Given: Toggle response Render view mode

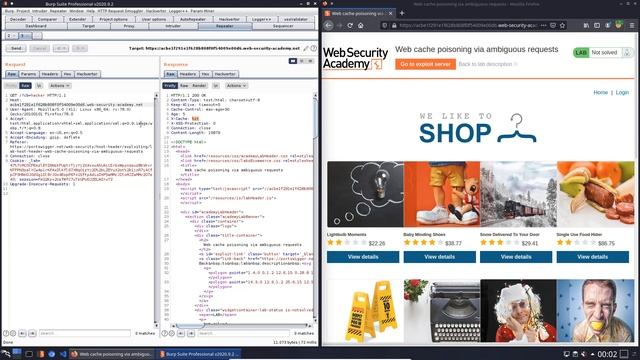Looking at the screenshot, I should pyautogui.click(x=199, y=86).
